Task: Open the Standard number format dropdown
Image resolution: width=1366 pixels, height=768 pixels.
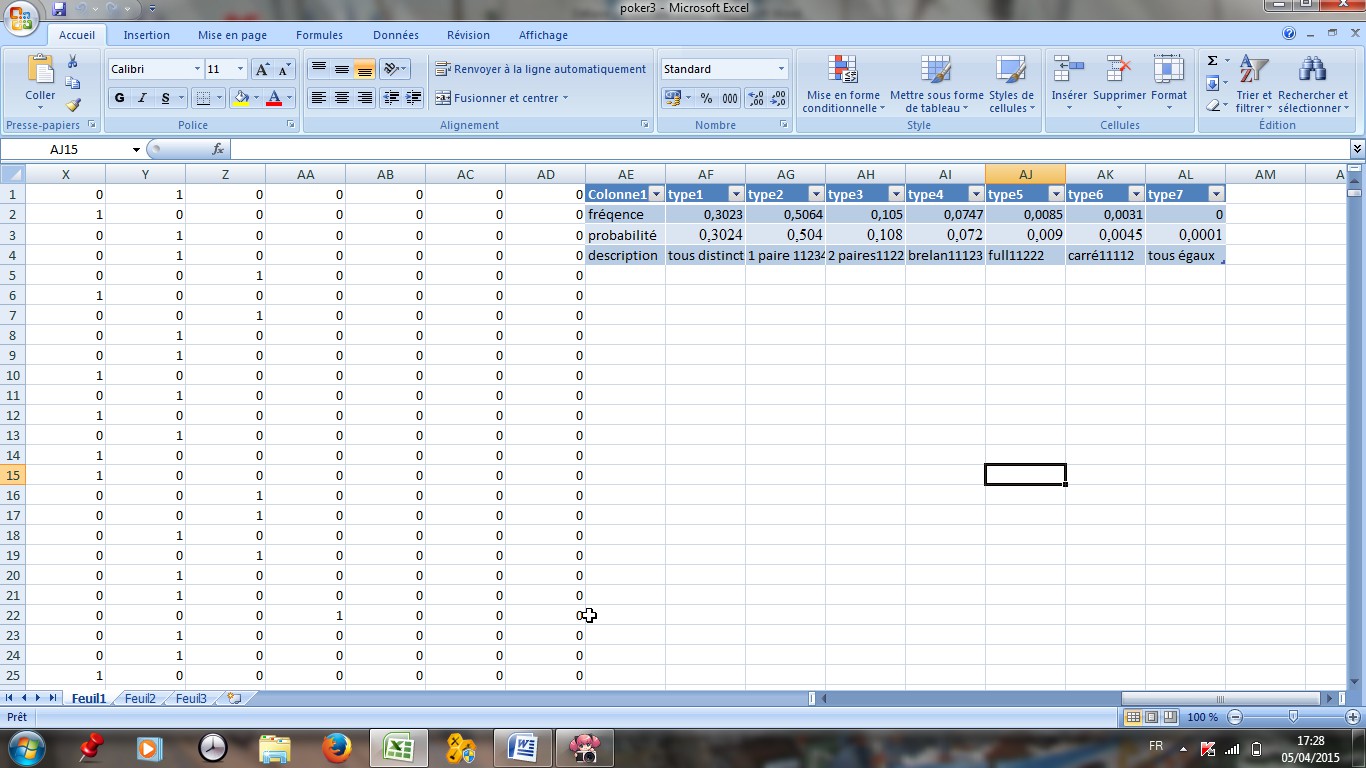Action: (781, 69)
